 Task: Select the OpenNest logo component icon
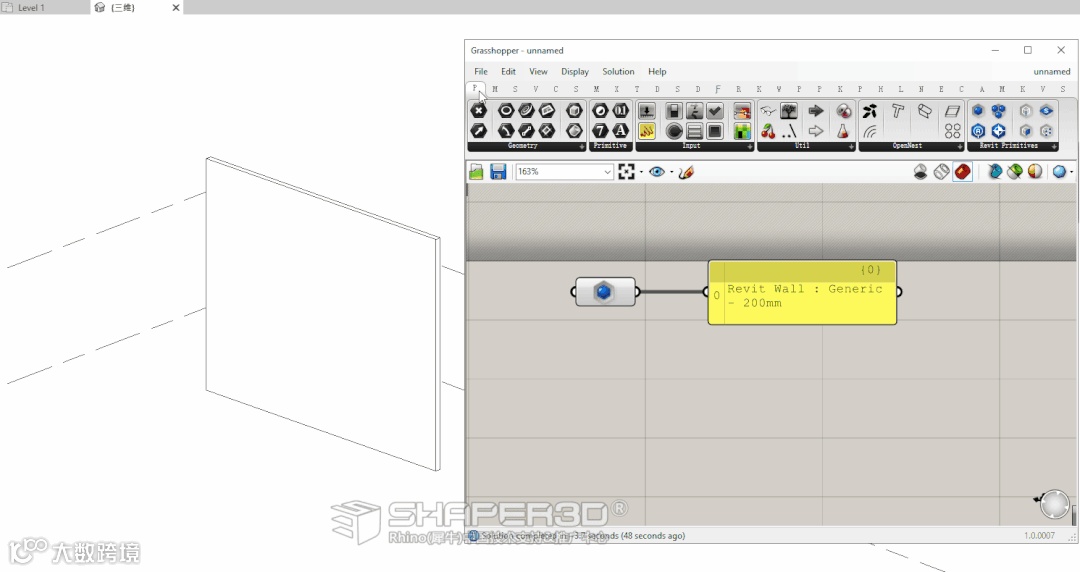pyautogui.click(x=870, y=110)
